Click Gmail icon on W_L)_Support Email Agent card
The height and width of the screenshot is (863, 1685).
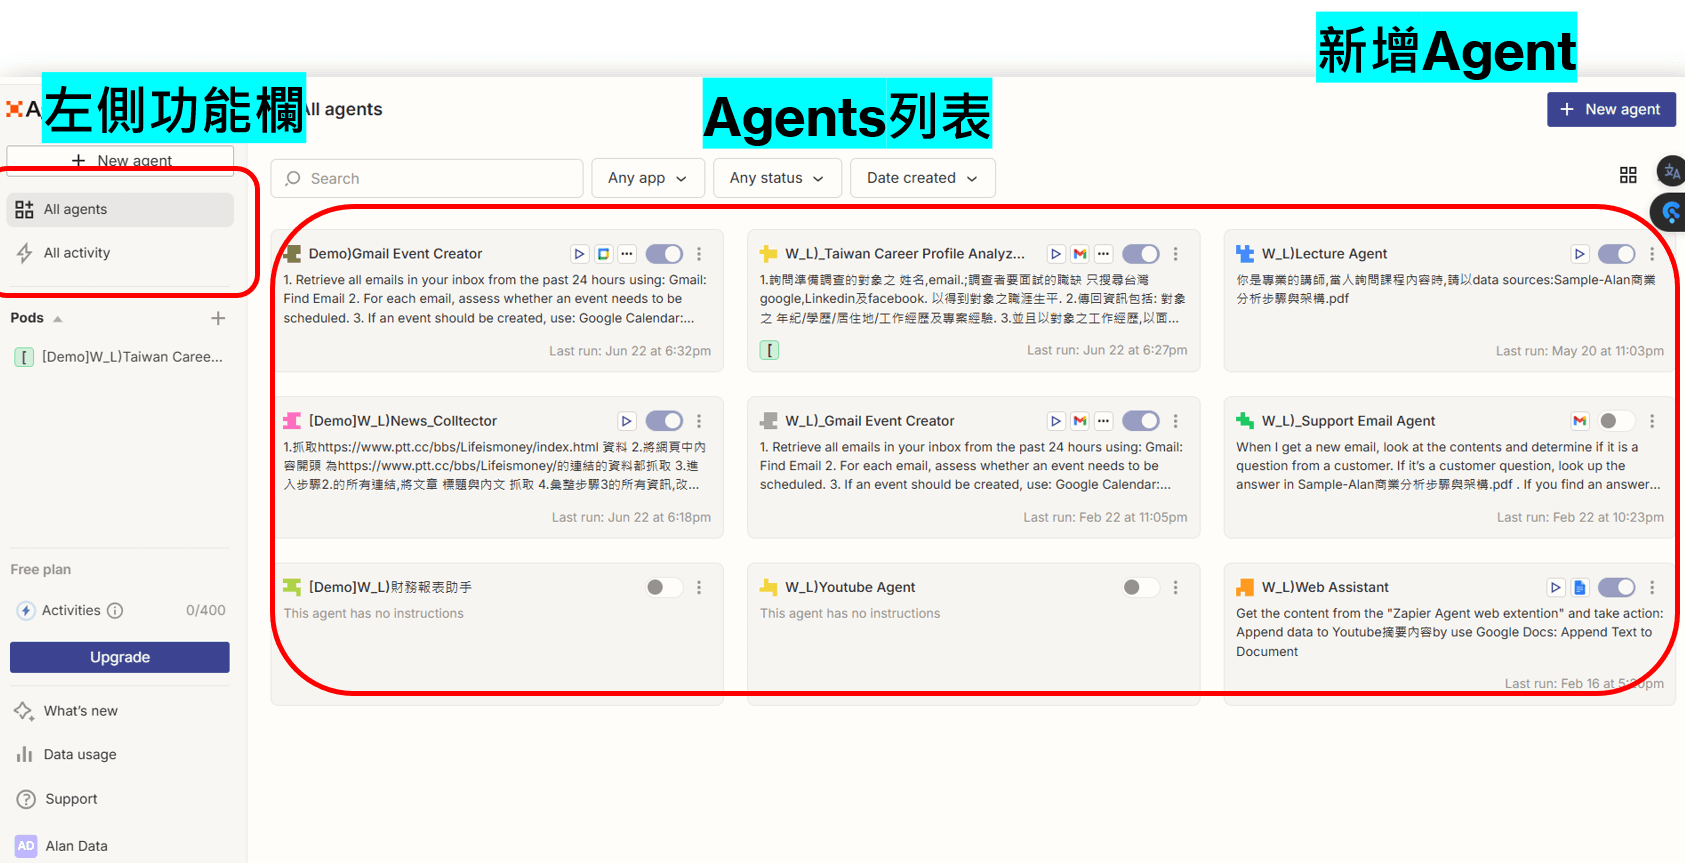(x=1580, y=421)
